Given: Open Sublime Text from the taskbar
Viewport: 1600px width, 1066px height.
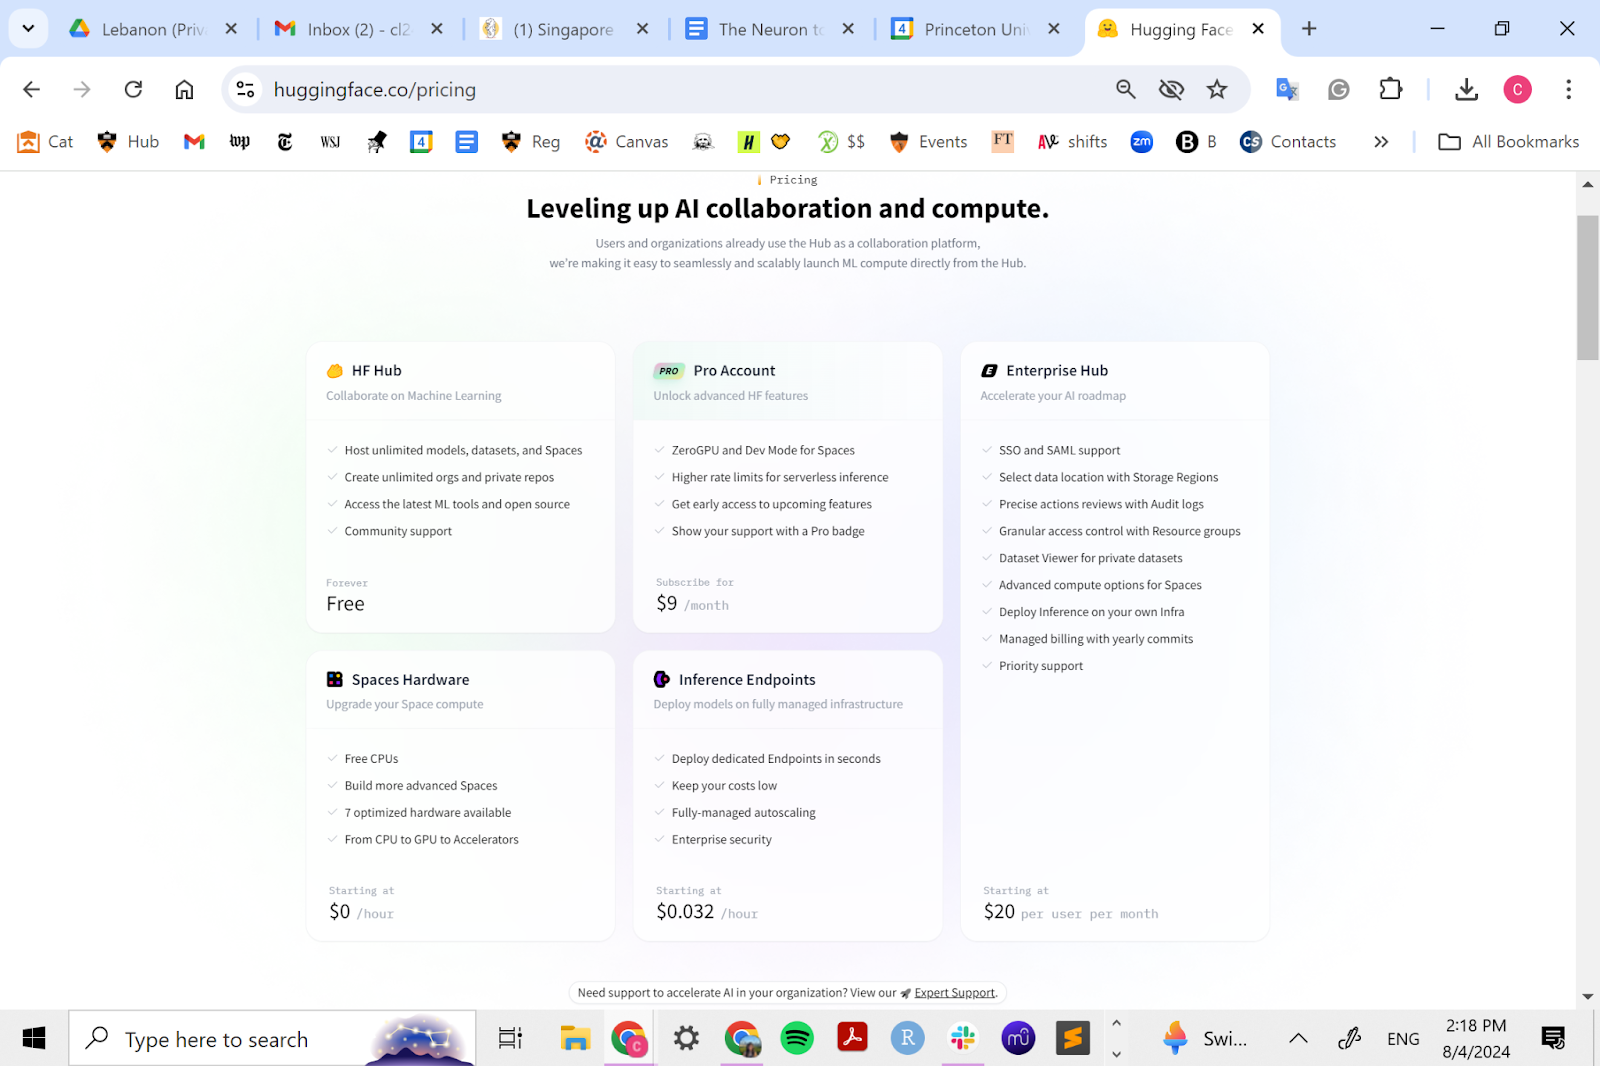Looking at the screenshot, I should pos(1073,1039).
